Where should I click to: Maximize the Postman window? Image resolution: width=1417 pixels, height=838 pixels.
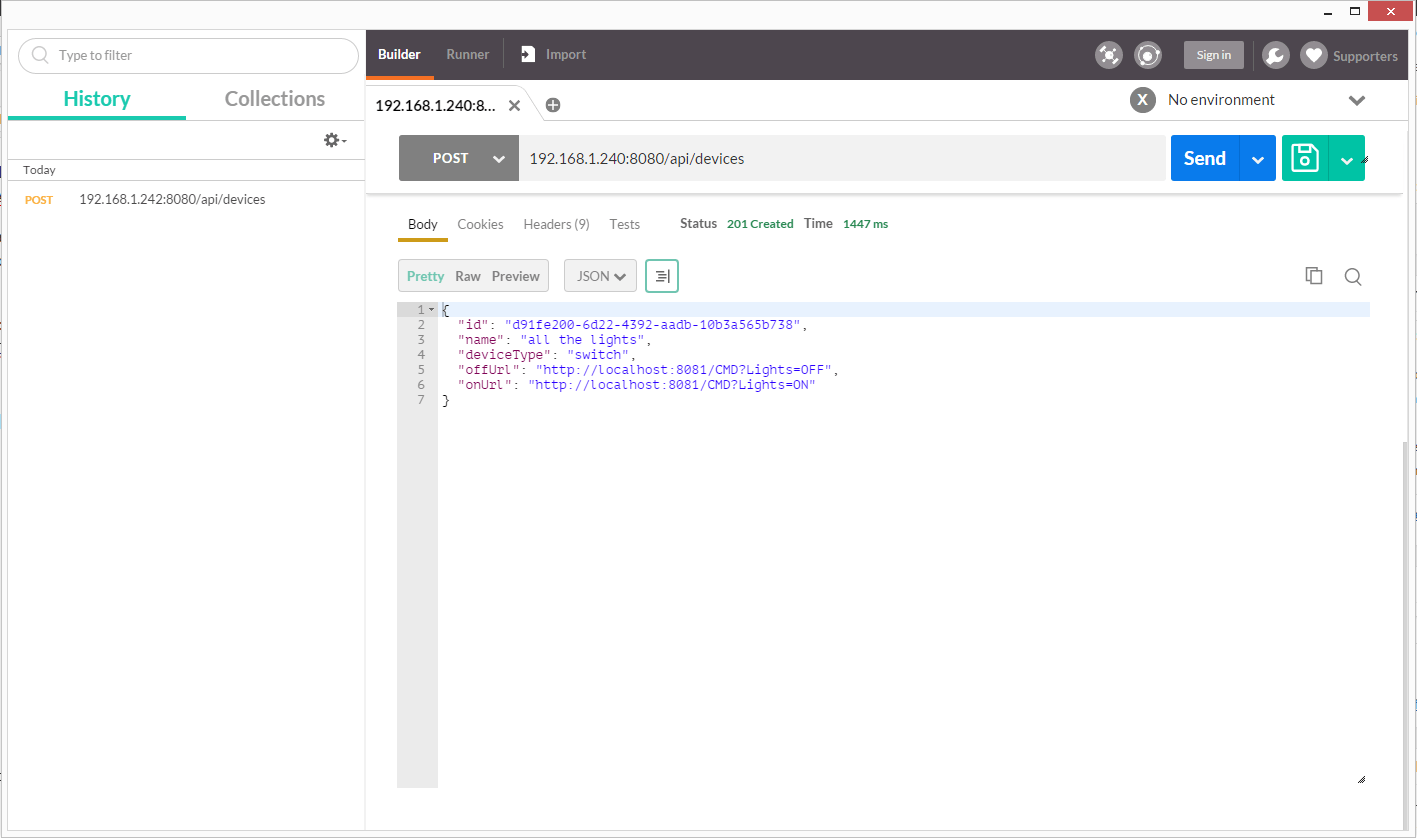click(x=1355, y=11)
